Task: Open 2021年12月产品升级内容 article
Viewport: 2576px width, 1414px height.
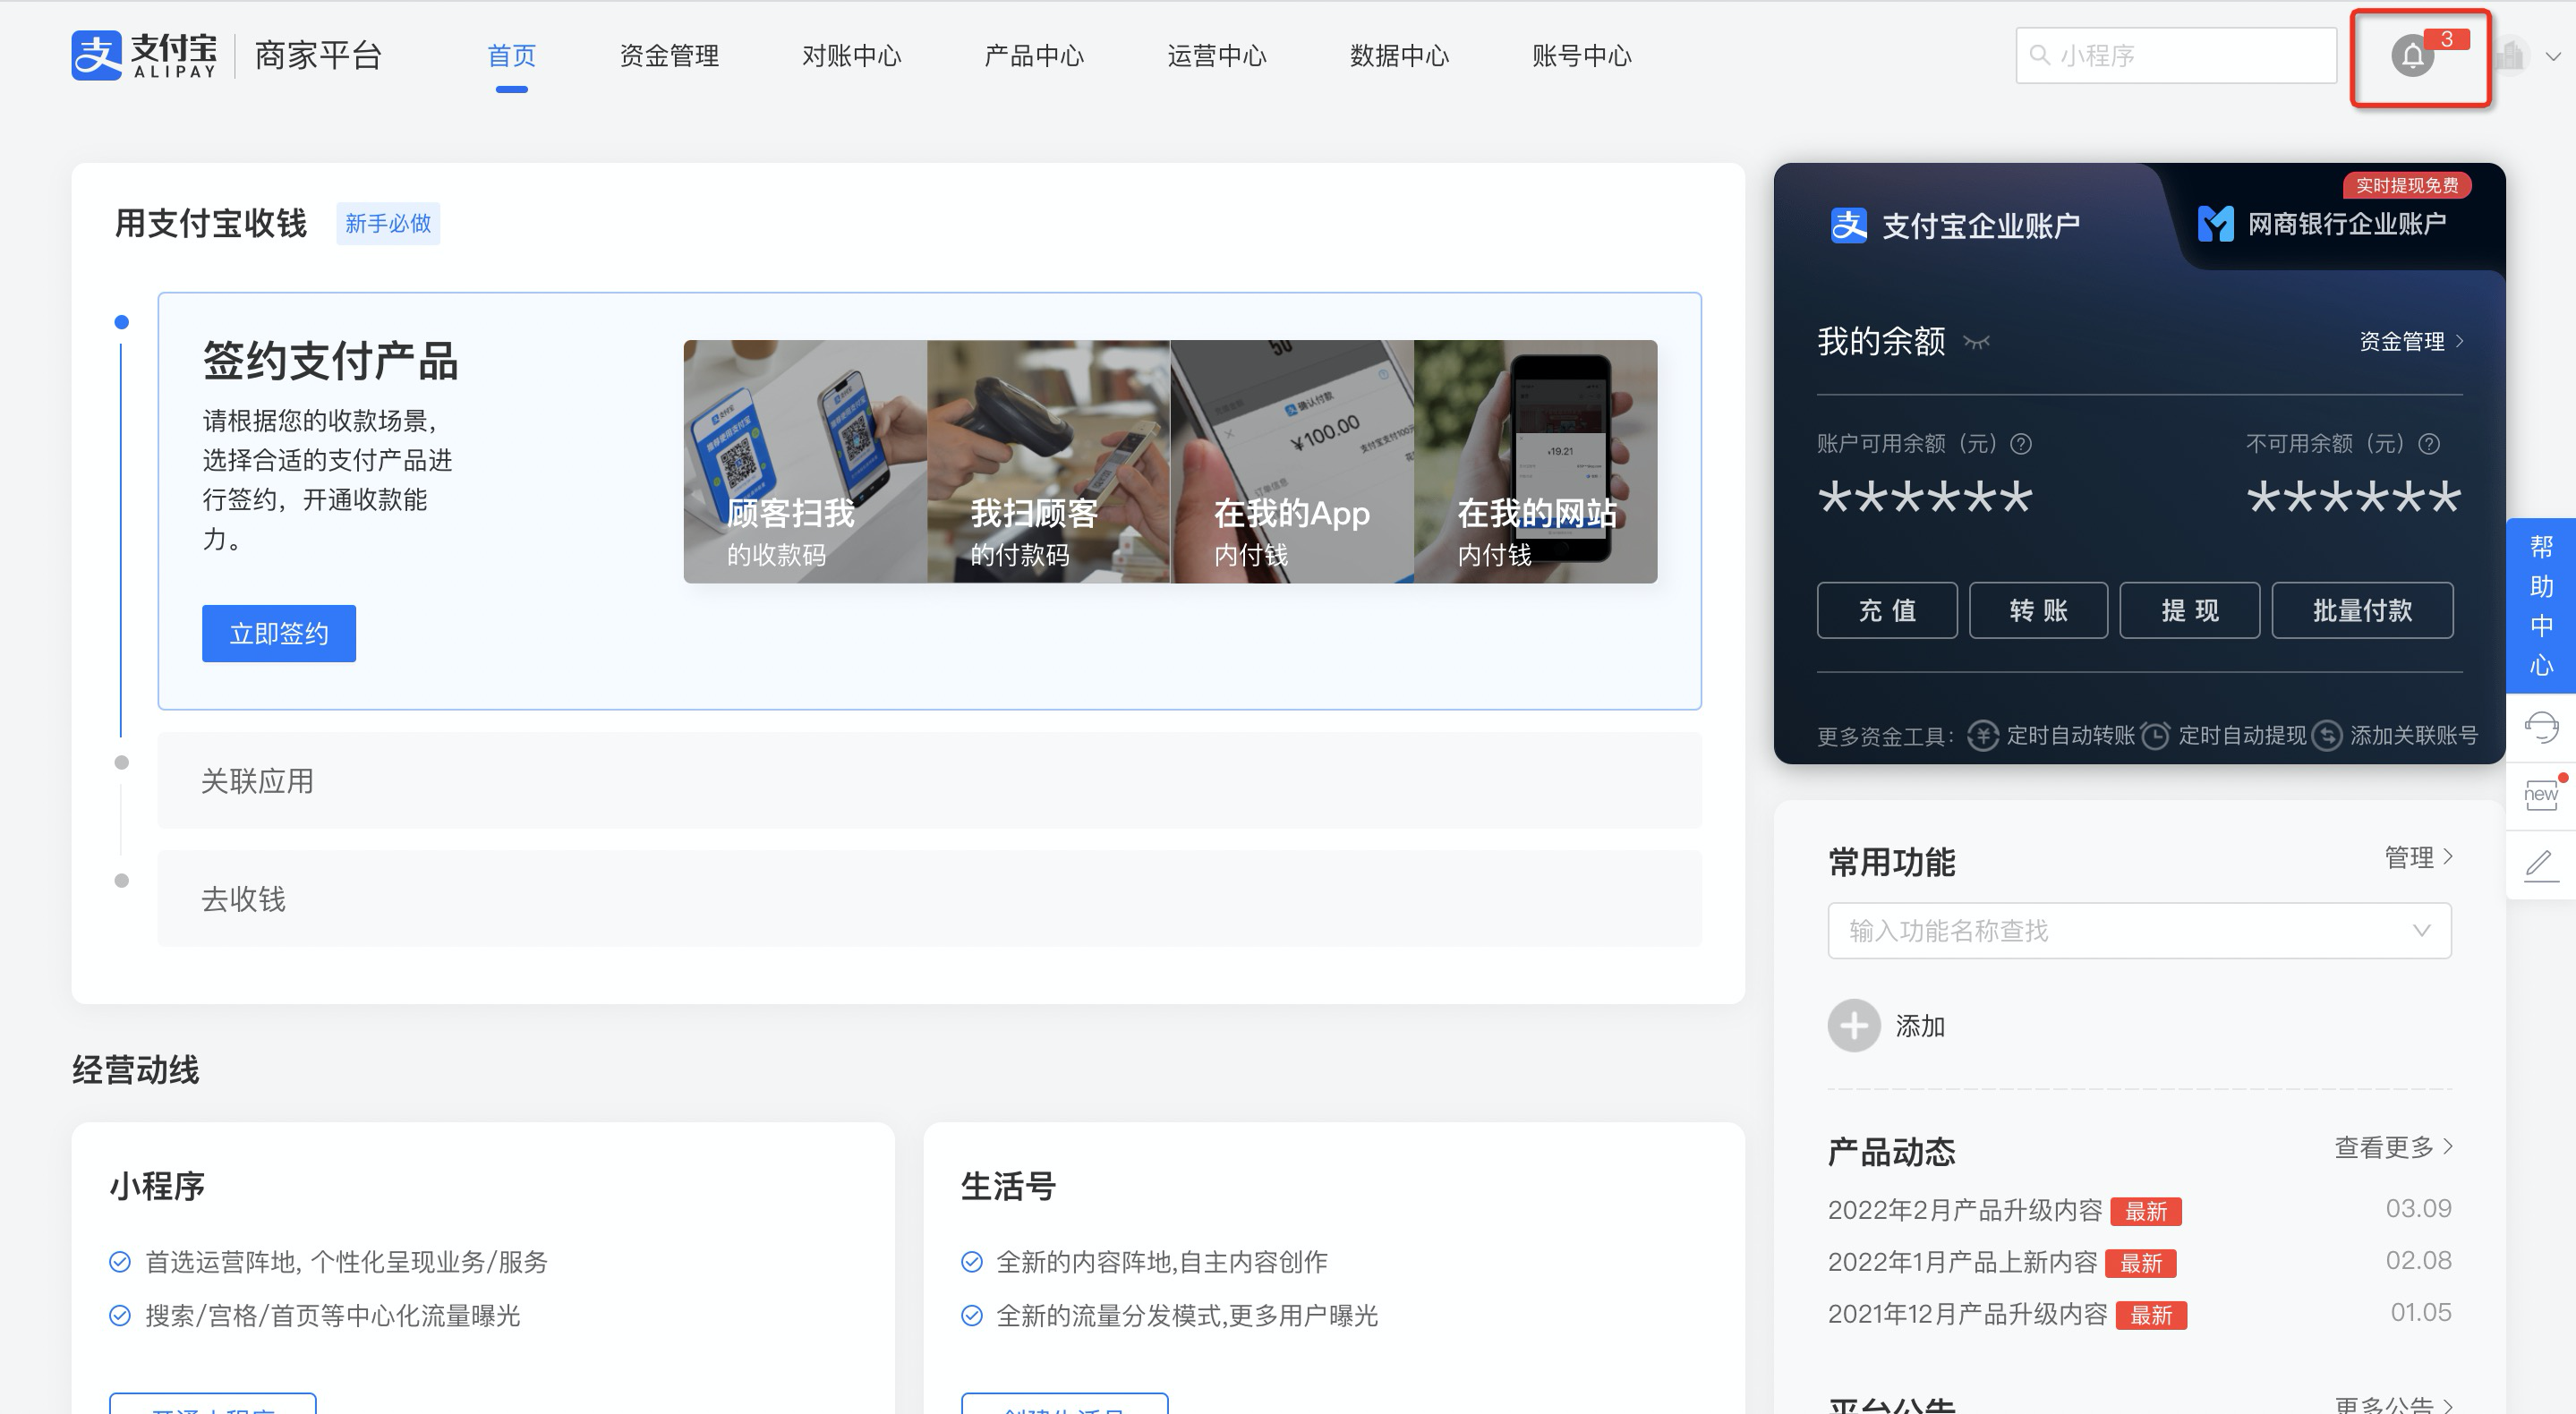Action: click(1967, 1314)
